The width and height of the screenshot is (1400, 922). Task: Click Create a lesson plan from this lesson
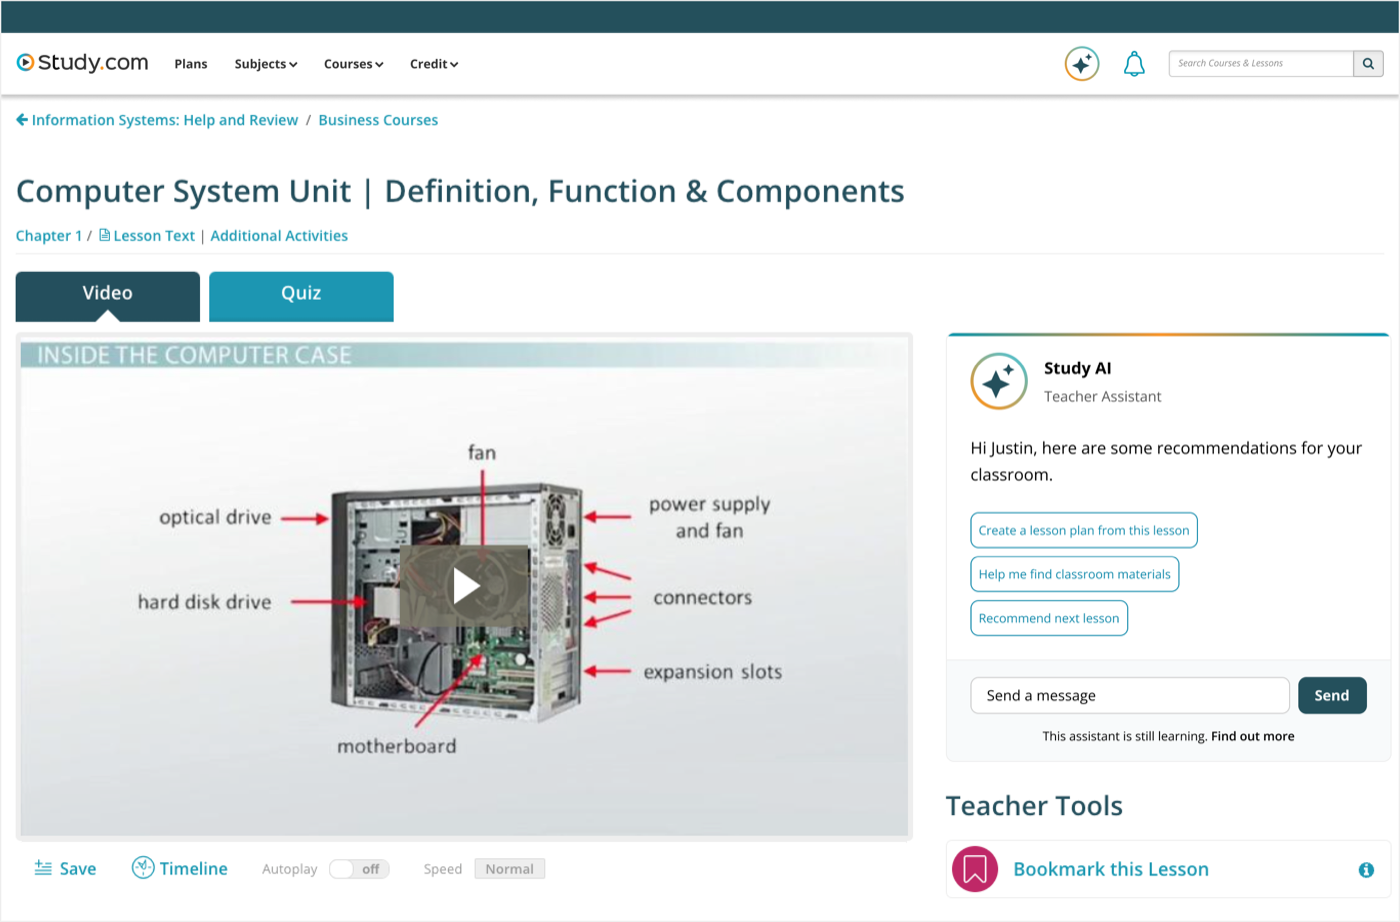pos(1084,530)
